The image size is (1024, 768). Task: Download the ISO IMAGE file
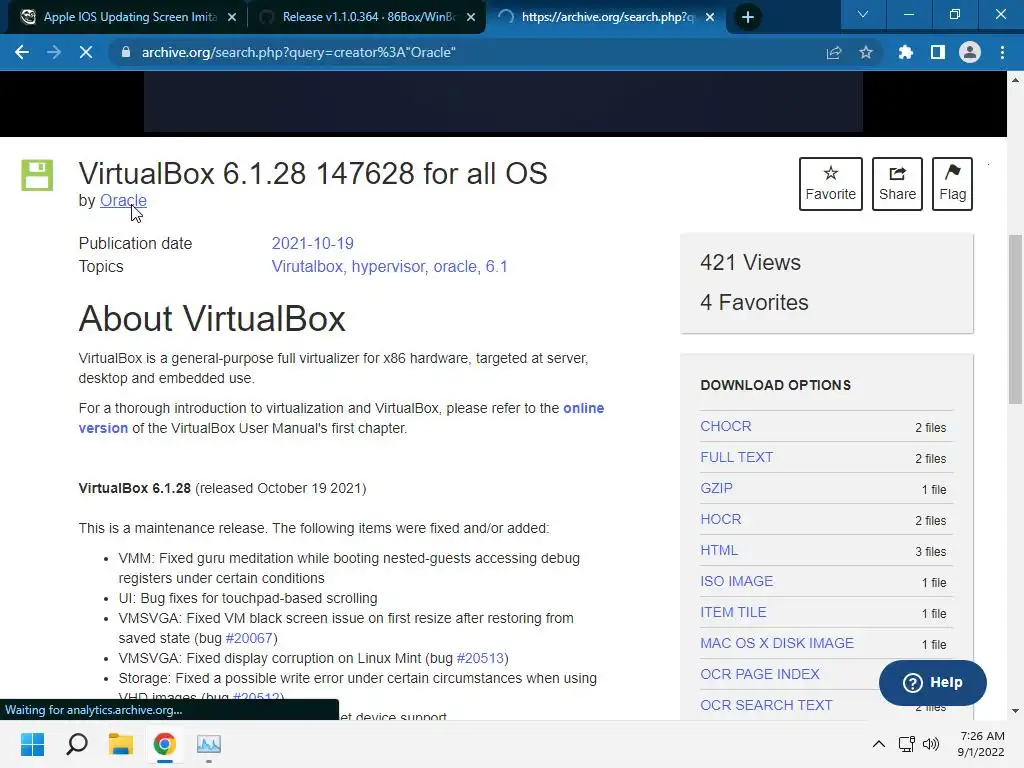click(737, 581)
